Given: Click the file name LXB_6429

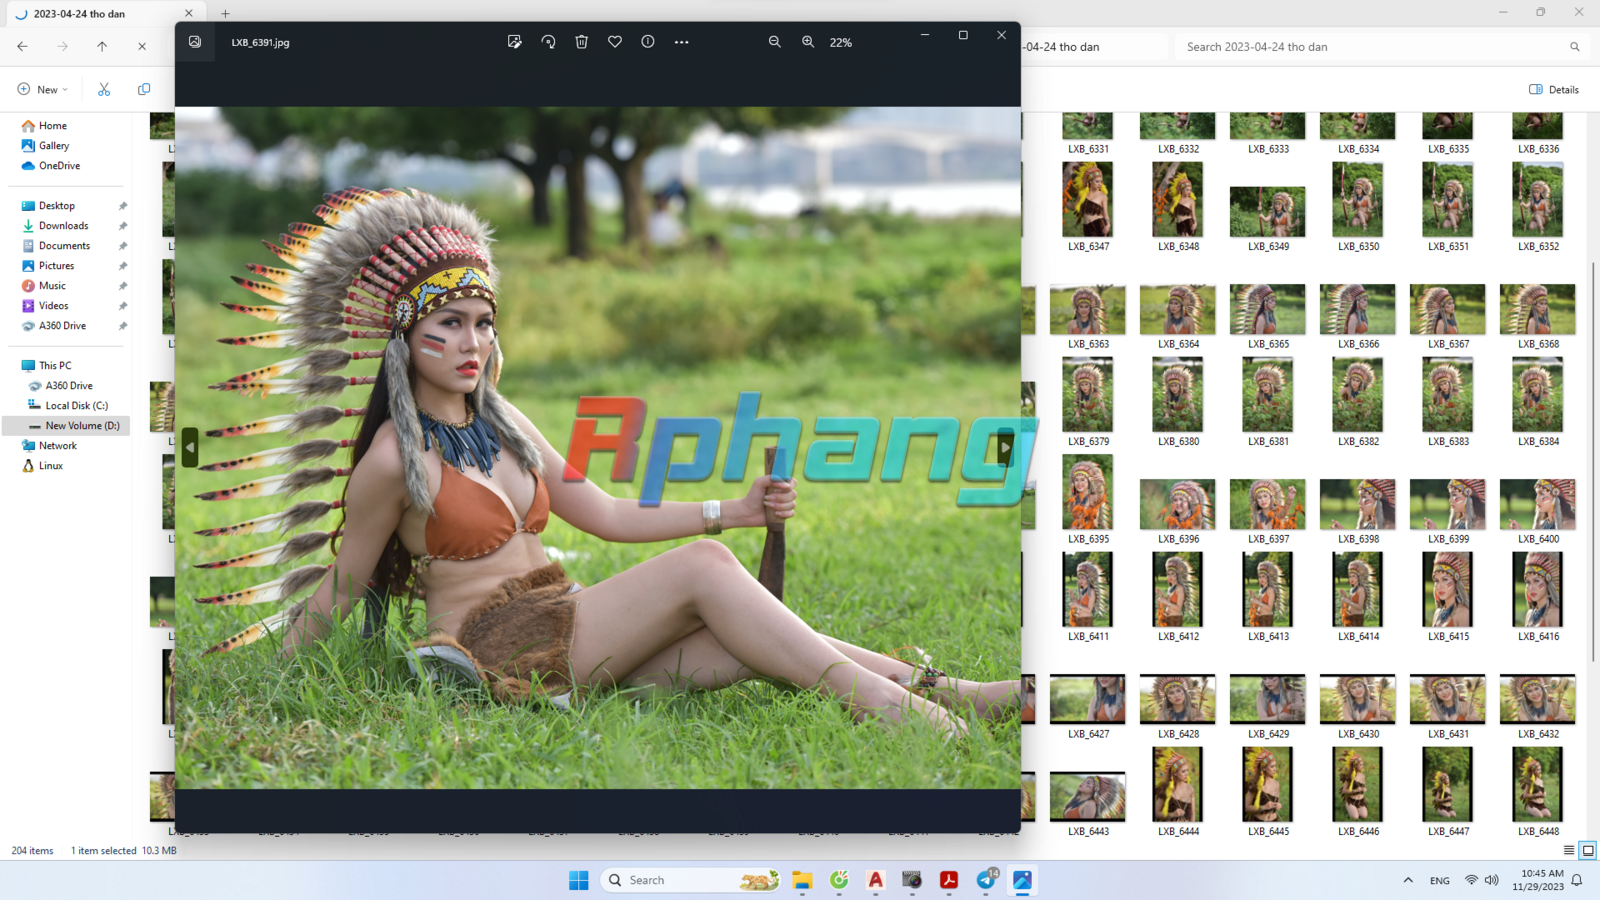Looking at the screenshot, I should point(1268,734).
